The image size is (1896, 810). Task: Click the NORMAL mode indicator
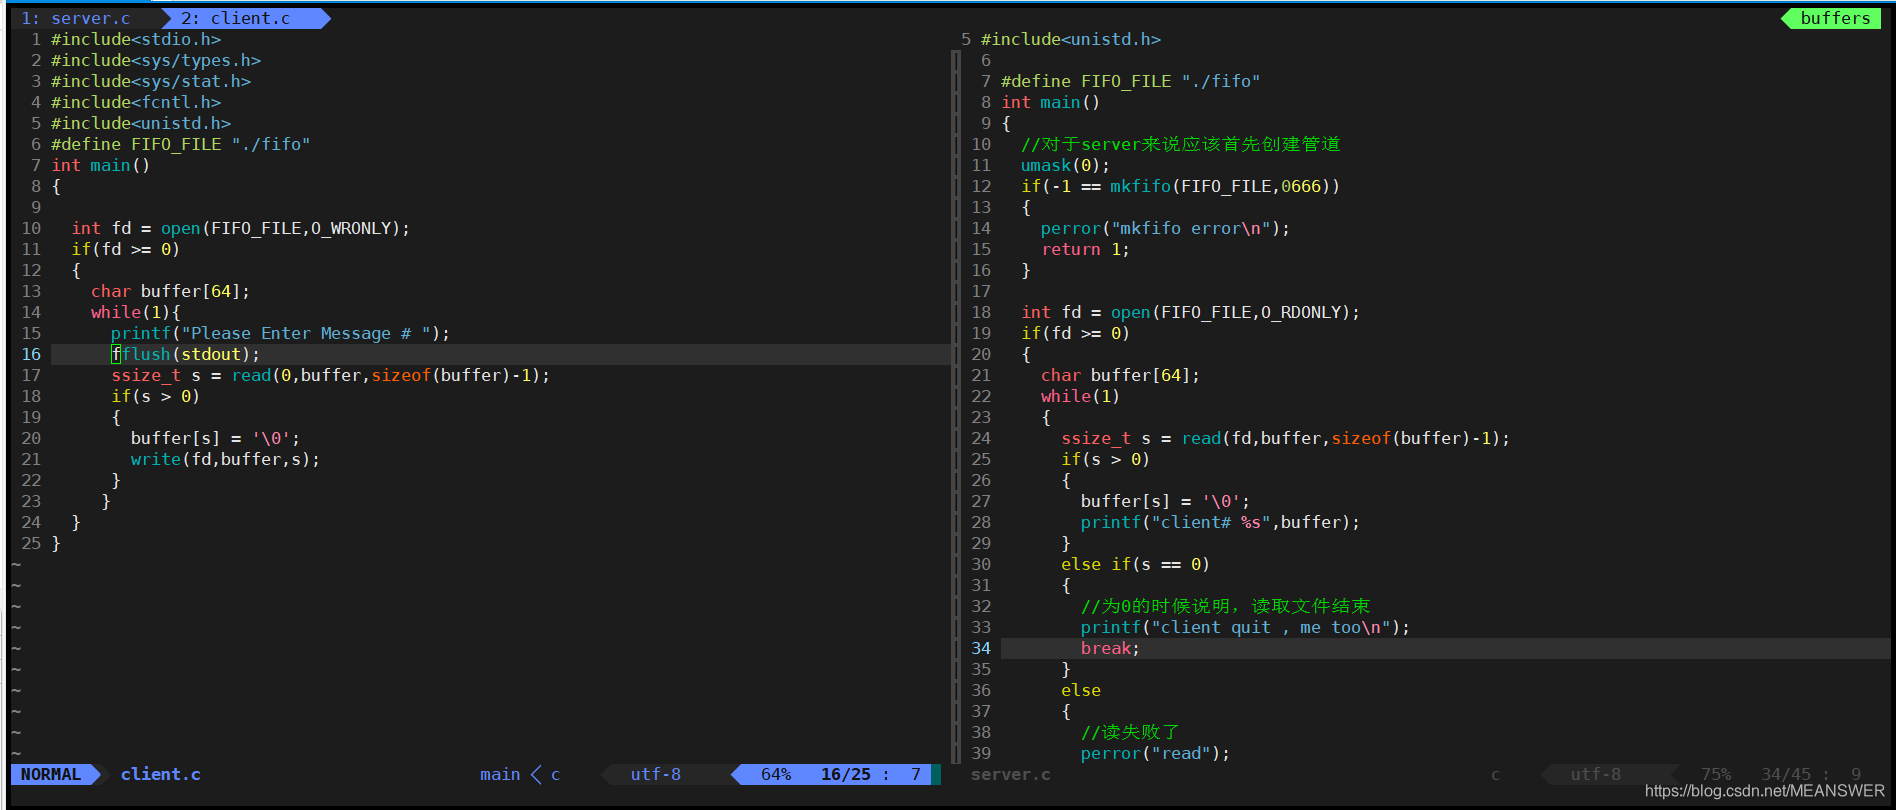51,774
